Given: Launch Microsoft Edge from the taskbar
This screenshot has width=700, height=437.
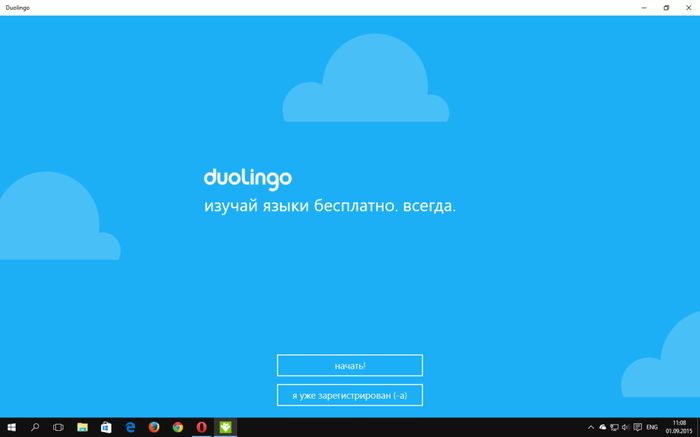Looking at the screenshot, I should [x=130, y=427].
